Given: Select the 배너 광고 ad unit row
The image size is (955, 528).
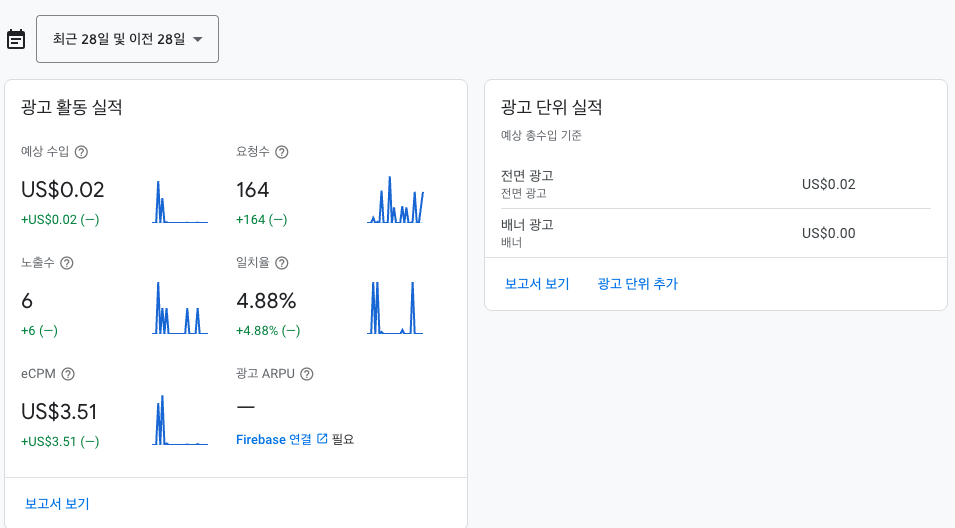Looking at the screenshot, I should pyautogui.click(x=716, y=233).
